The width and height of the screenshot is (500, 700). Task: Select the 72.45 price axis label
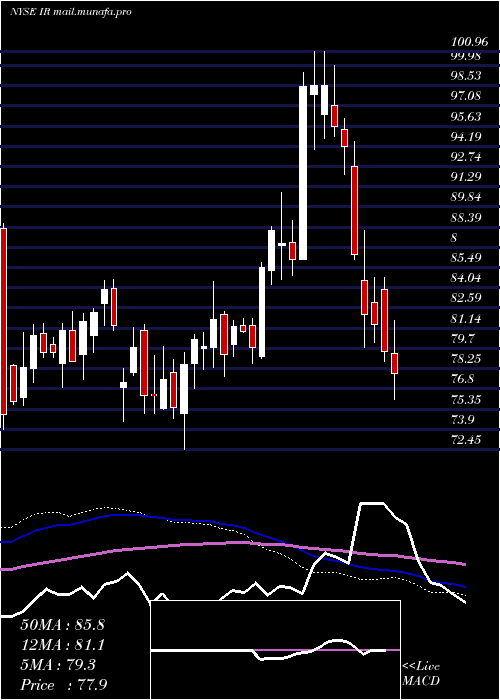(467, 440)
